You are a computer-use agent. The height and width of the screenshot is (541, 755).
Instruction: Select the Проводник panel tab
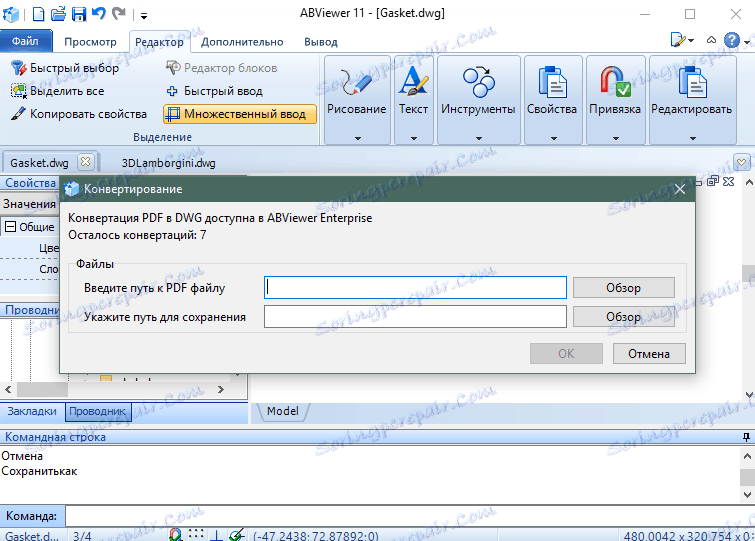(98, 412)
